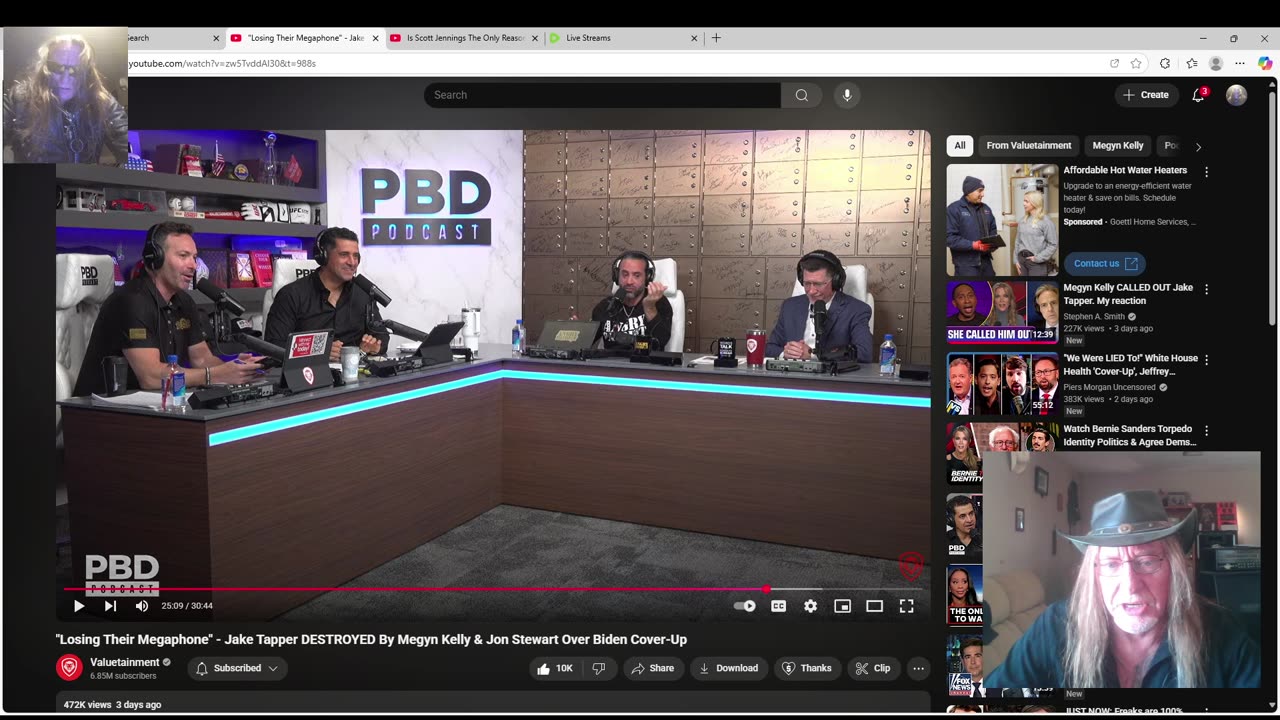Screen dimensions: 1280x720
Task: Open a new browser tab
Action: [x=716, y=38]
